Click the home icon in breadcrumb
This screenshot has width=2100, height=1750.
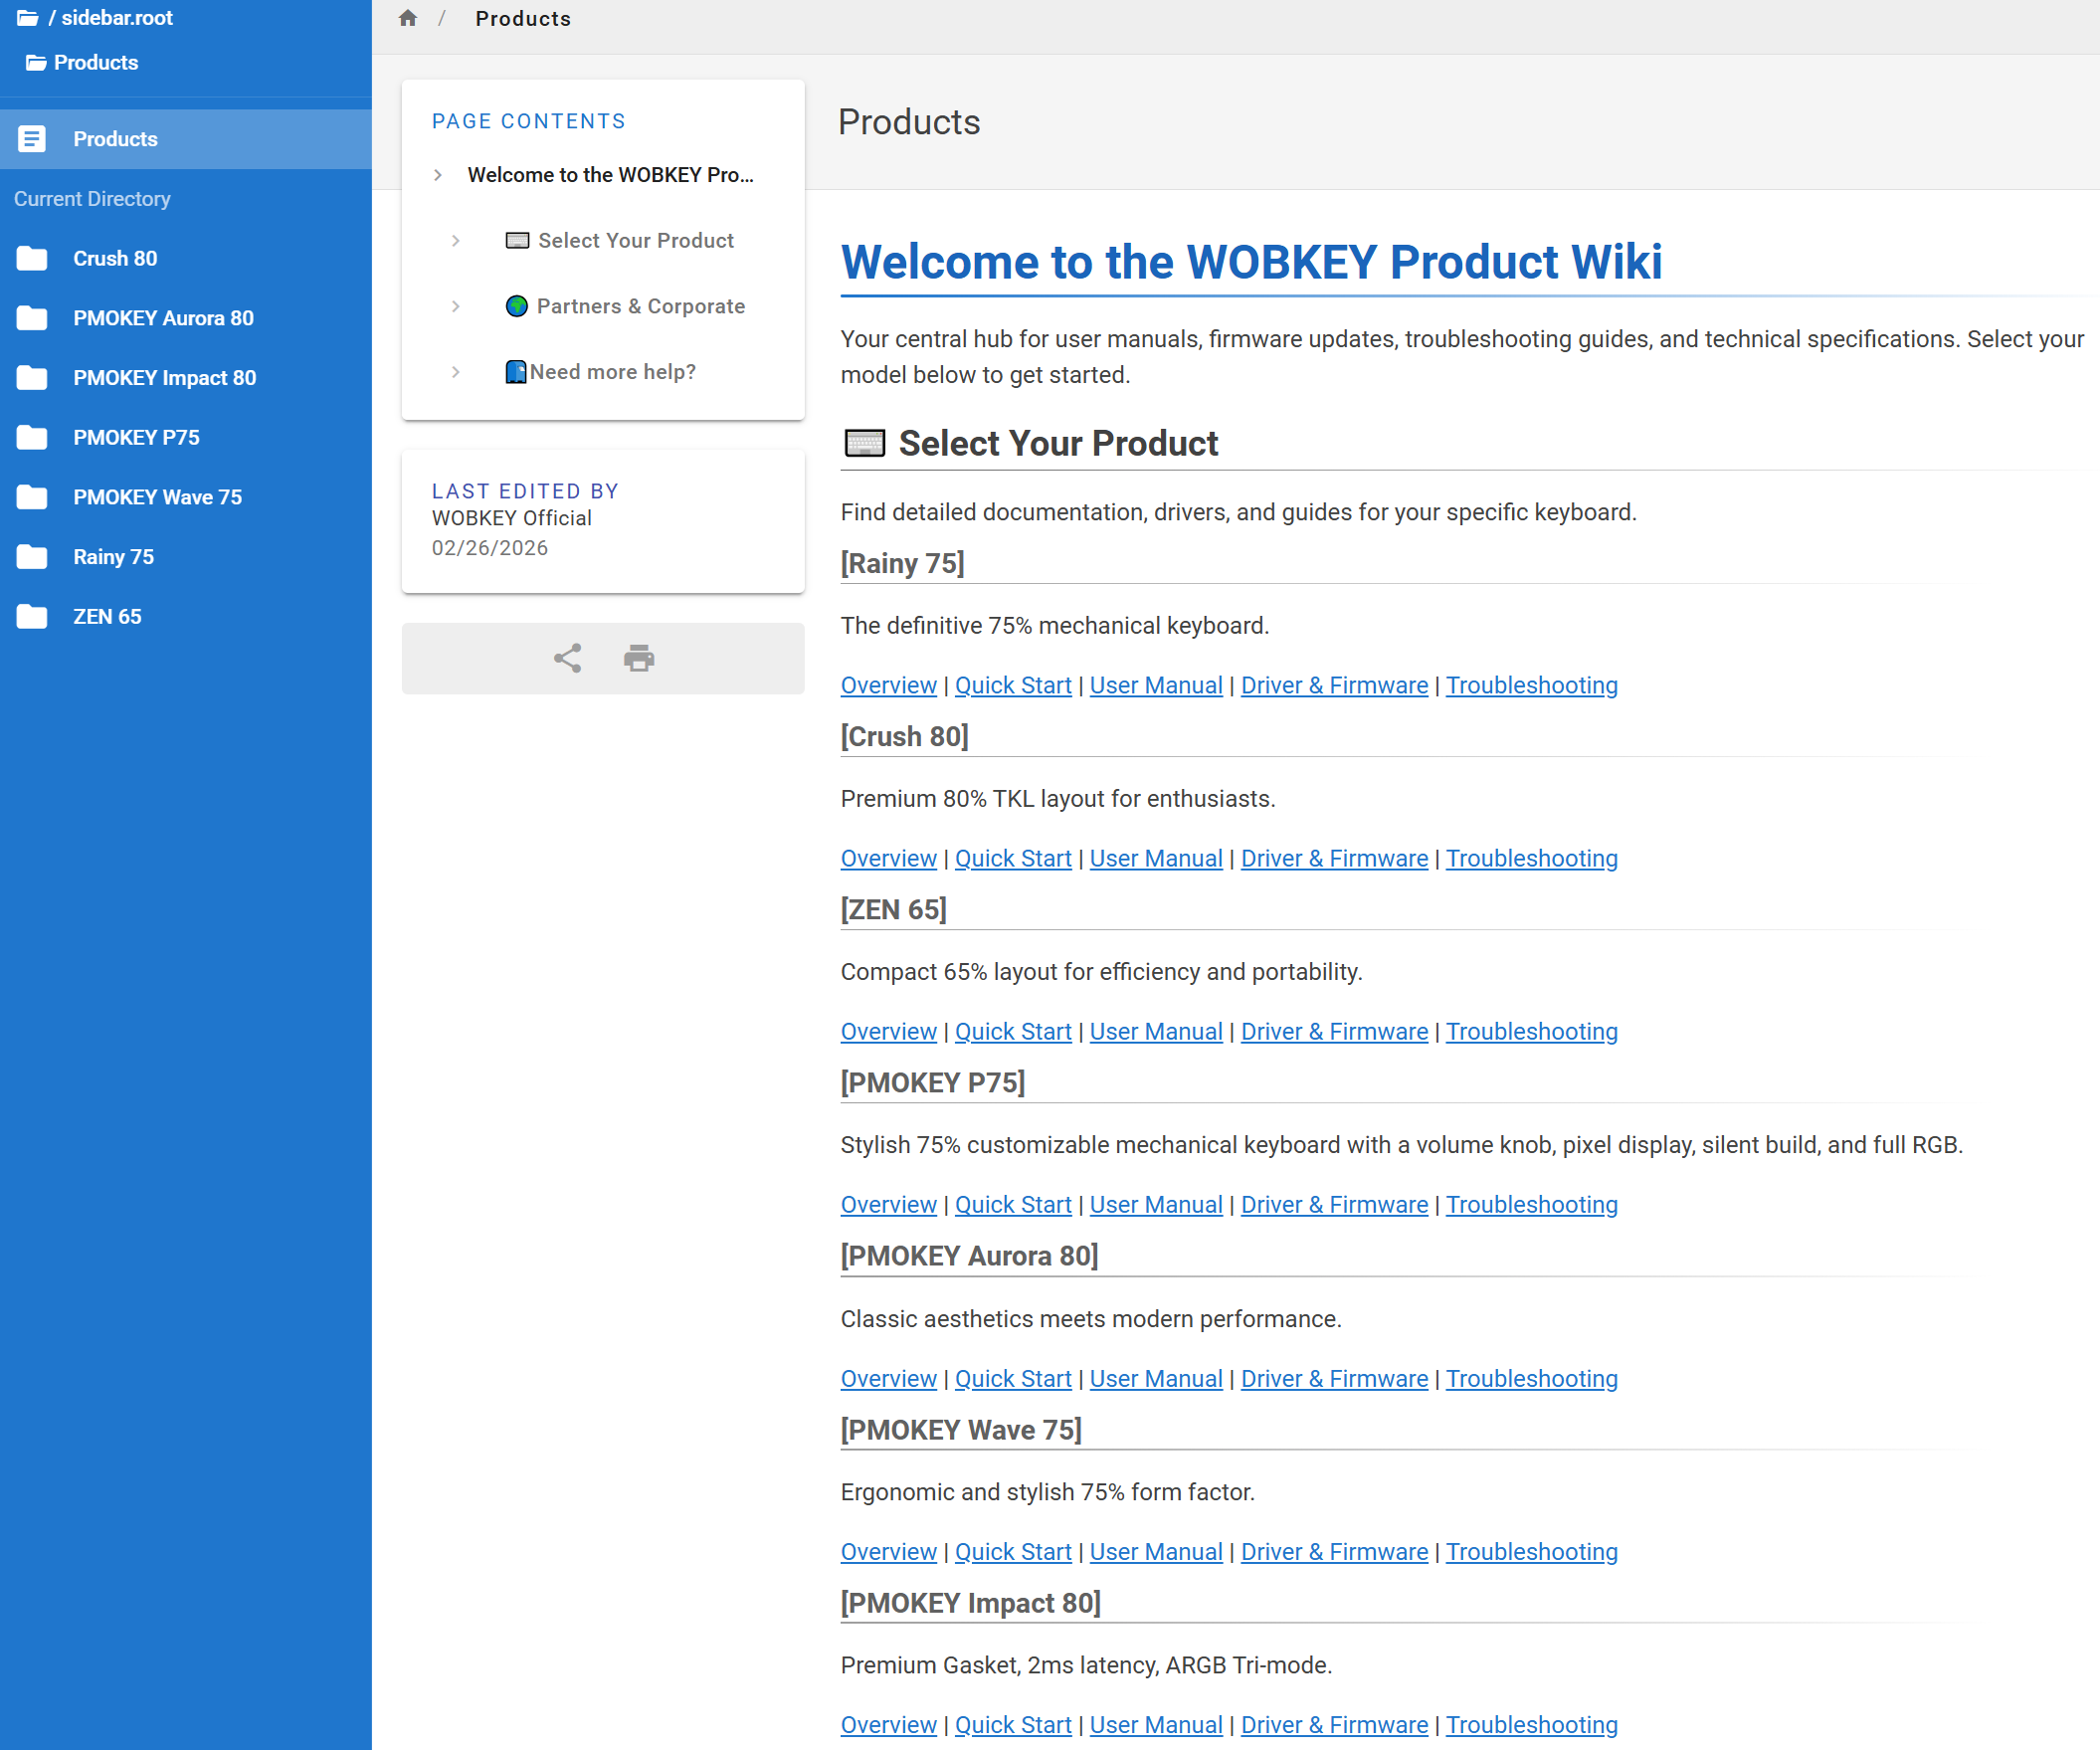407,18
